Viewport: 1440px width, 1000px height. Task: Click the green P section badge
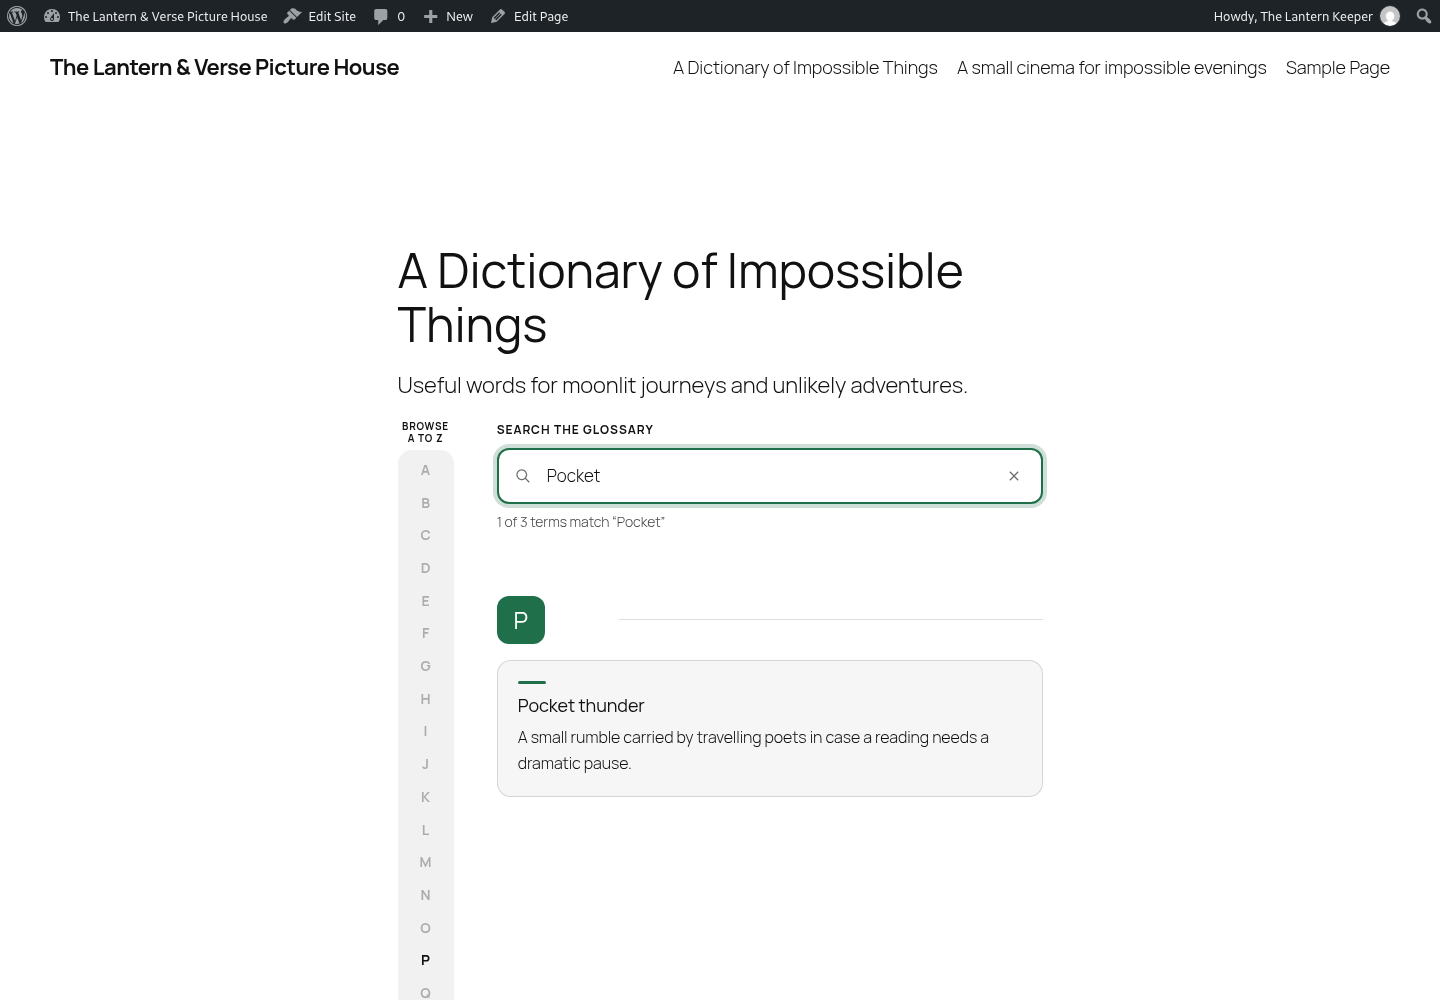click(521, 620)
